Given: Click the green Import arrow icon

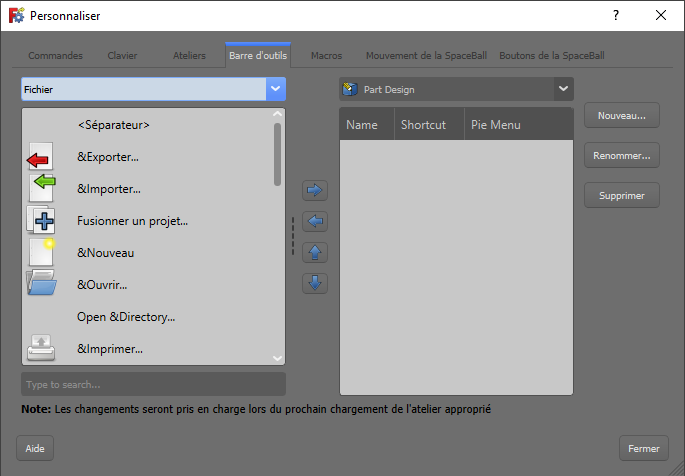Looking at the screenshot, I should point(42,186).
